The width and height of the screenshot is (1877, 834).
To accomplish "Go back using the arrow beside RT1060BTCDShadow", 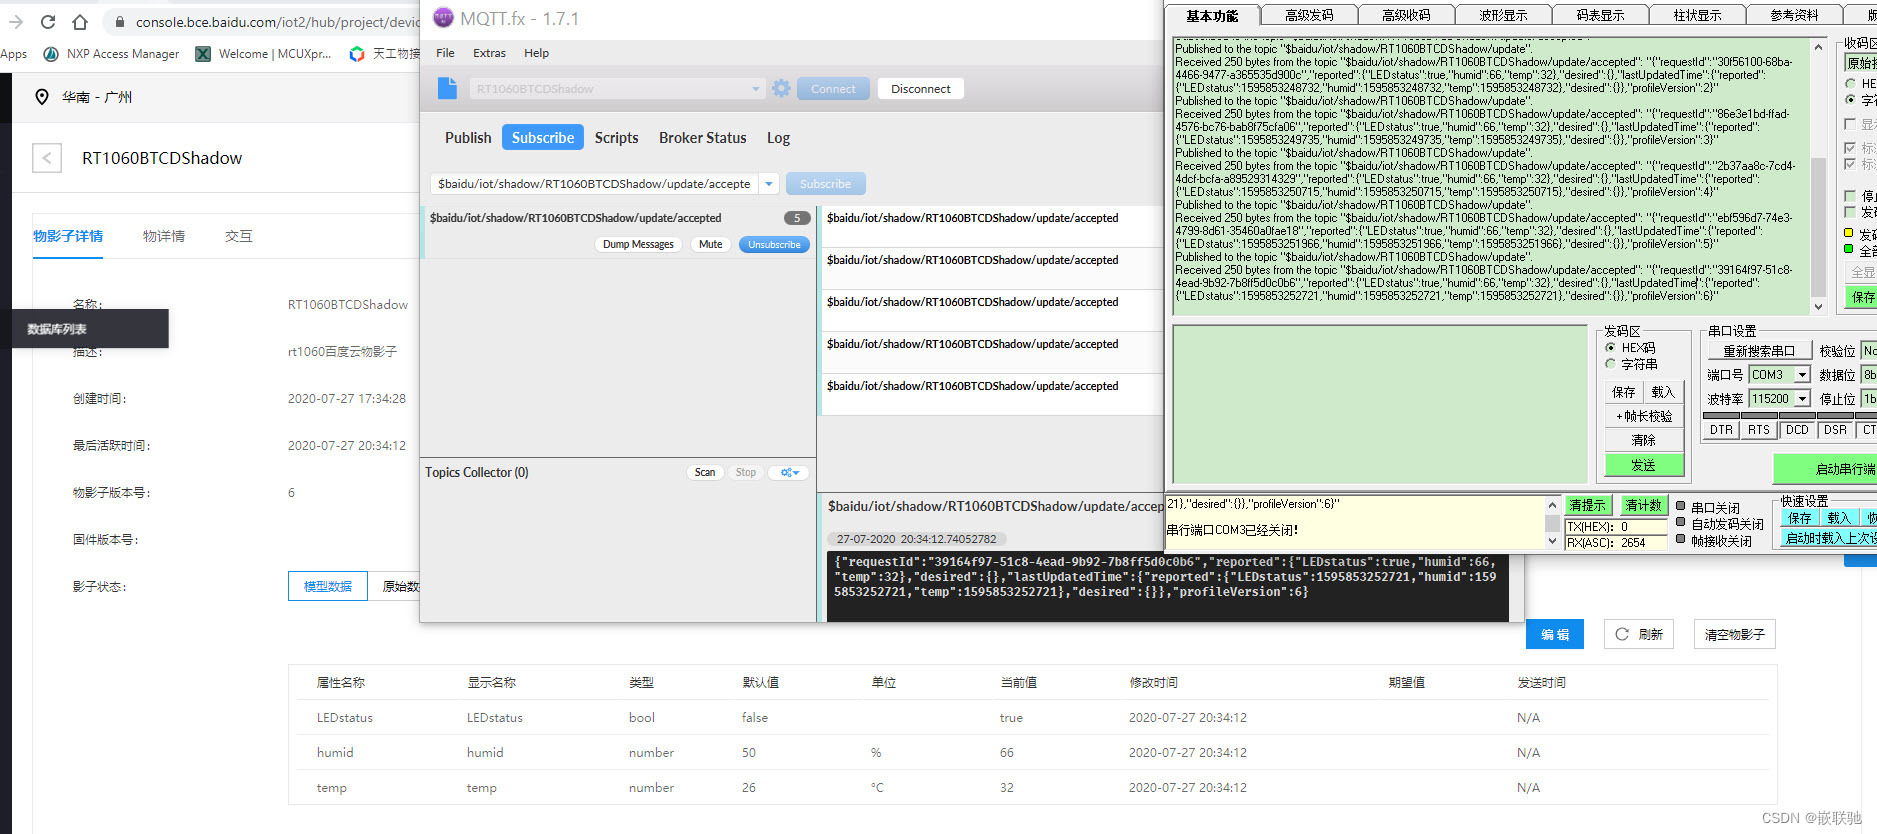I will (47, 158).
